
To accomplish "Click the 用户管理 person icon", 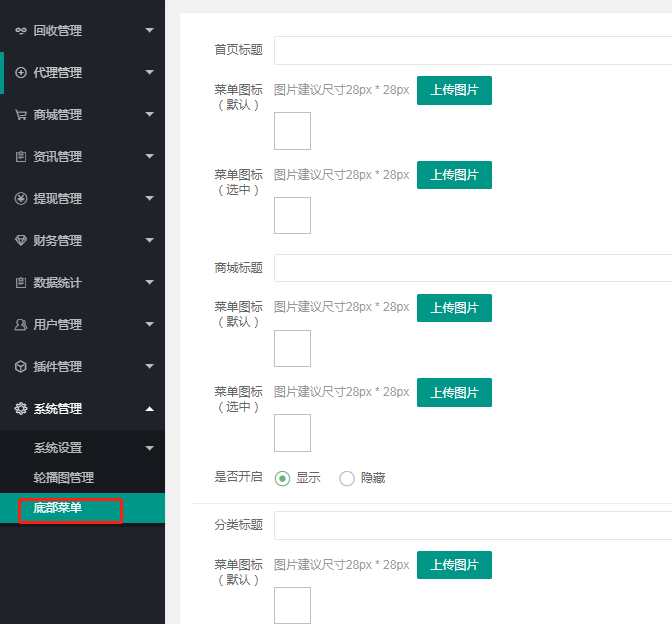I will point(21,324).
